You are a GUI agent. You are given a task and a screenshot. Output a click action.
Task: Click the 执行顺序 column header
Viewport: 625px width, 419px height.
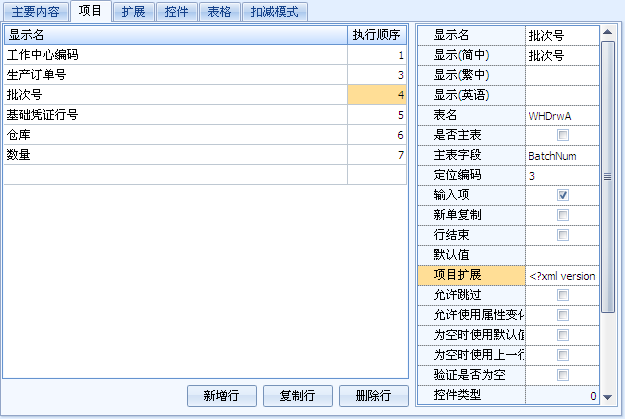pyautogui.click(x=378, y=35)
